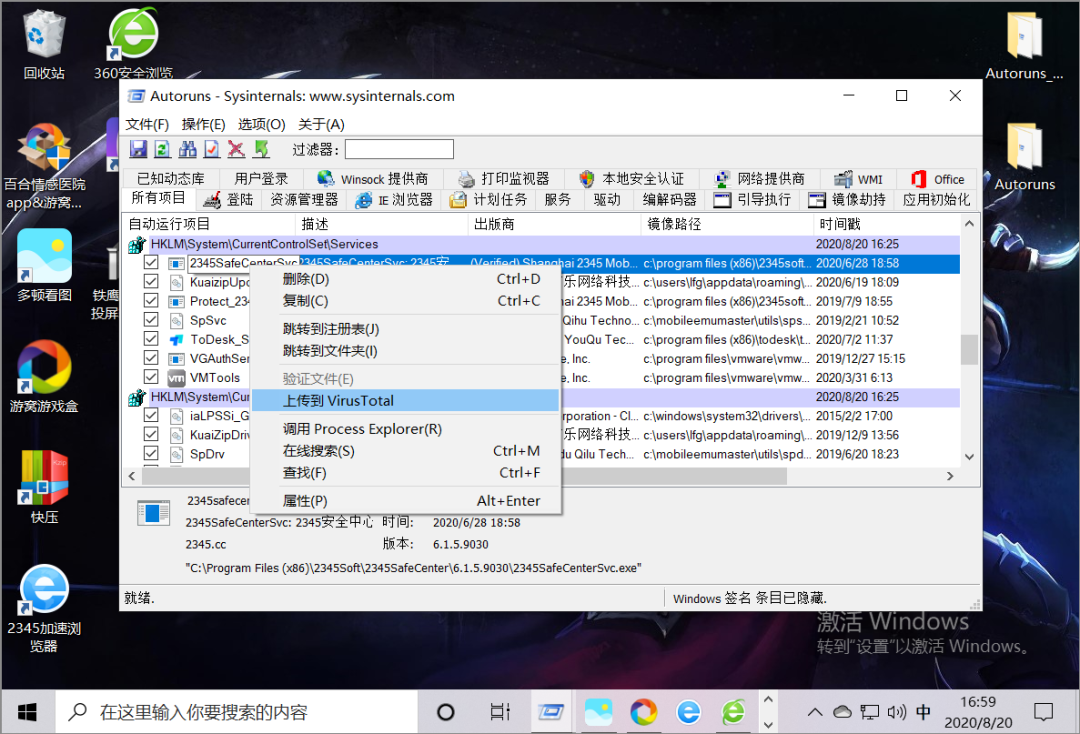Screen dimensions: 1080x734
Task: Launch Chrome from the taskbar
Action: pos(643,711)
